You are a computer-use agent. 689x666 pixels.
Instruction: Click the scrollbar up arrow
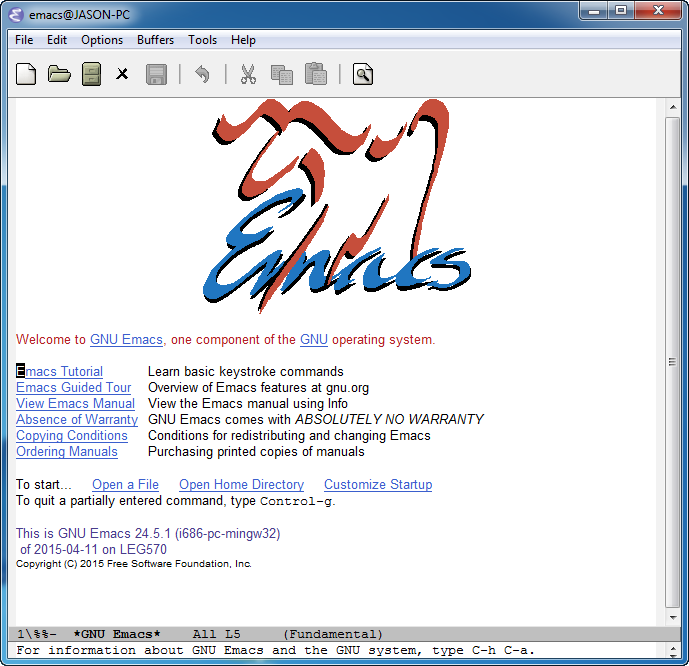pyautogui.click(x=673, y=107)
